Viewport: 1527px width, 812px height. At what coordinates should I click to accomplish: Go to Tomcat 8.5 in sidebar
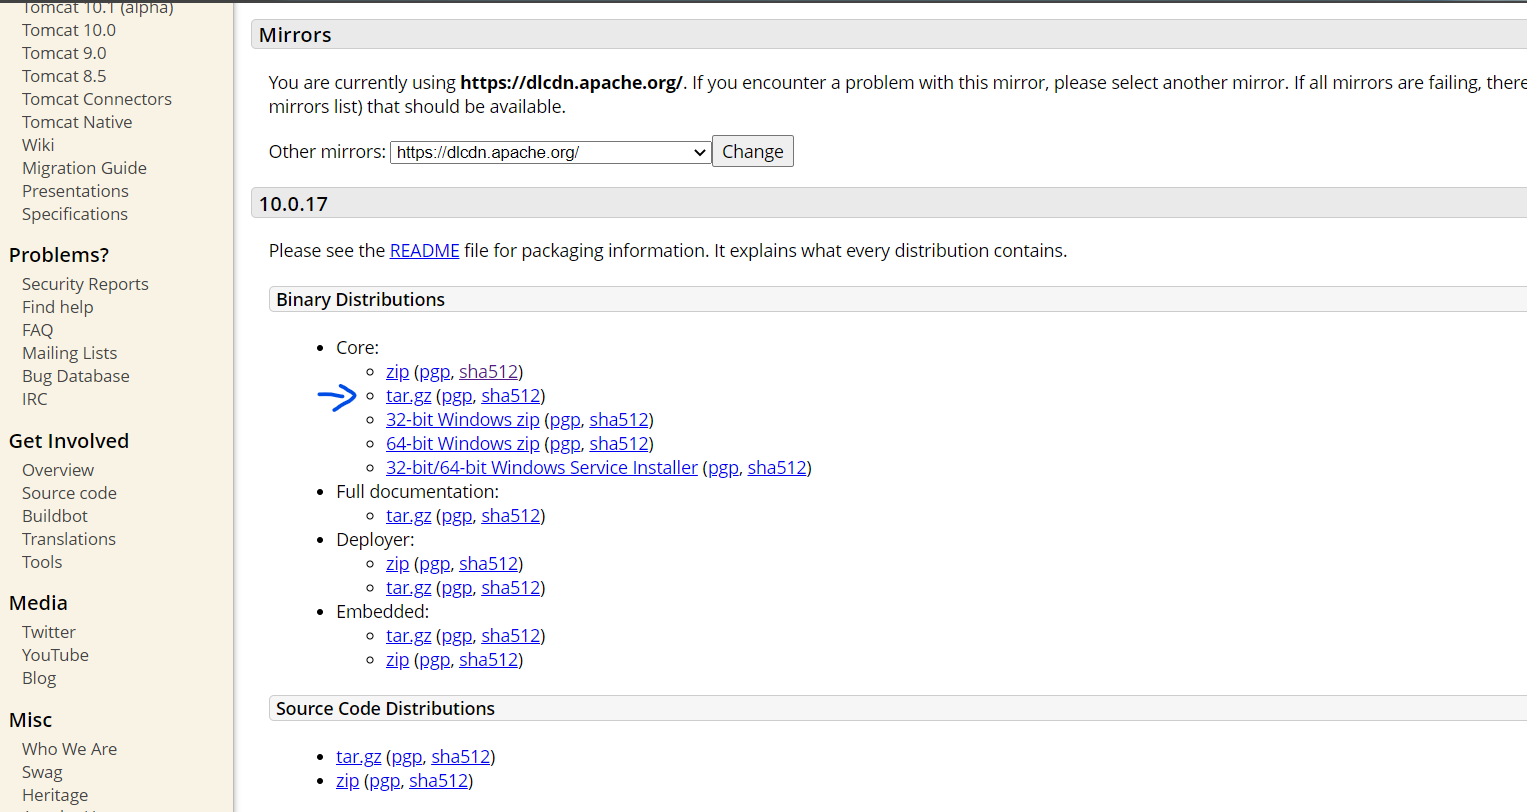coord(64,76)
